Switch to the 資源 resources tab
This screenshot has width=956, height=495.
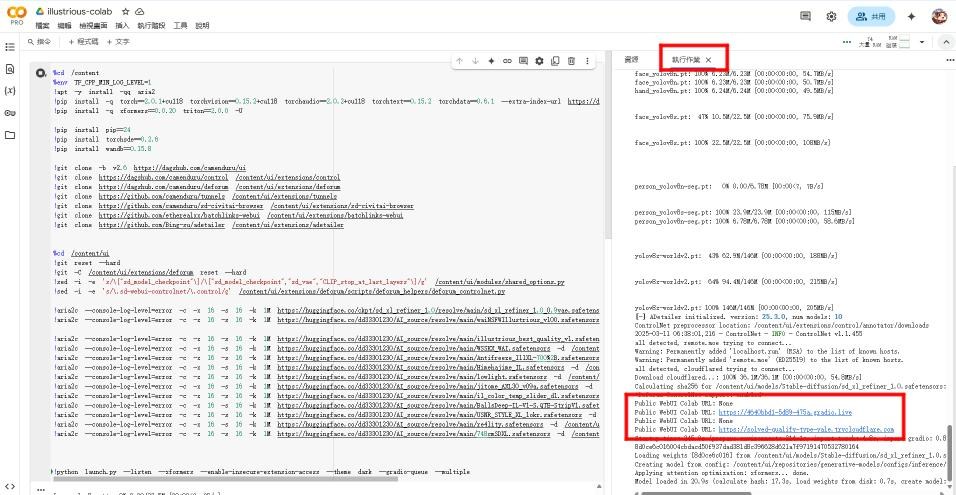point(631,60)
